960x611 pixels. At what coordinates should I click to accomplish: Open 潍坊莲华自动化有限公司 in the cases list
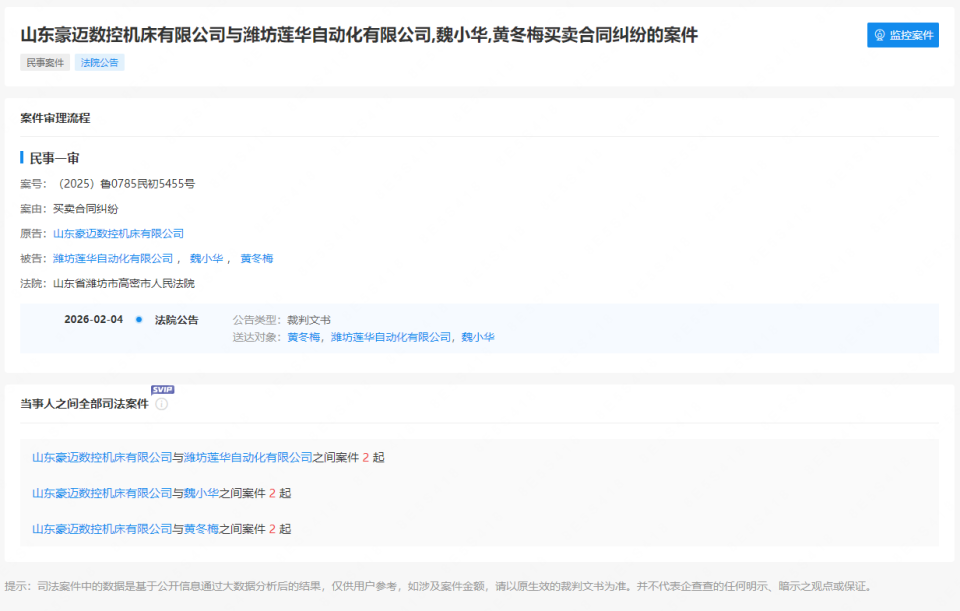(x=248, y=457)
